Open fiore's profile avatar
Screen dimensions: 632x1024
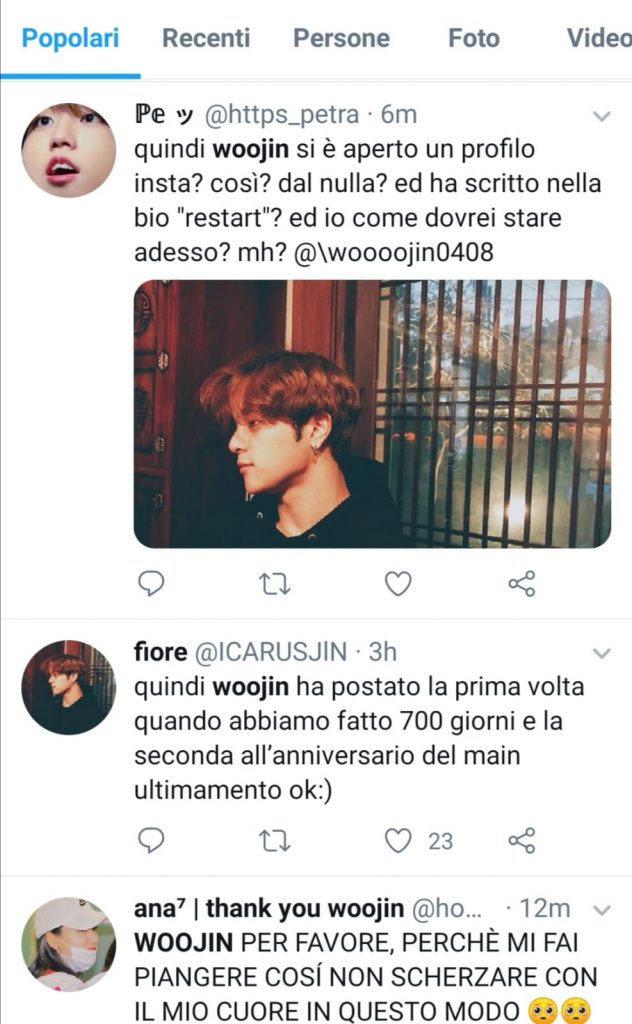pyautogui.click(x=69, y=687)
